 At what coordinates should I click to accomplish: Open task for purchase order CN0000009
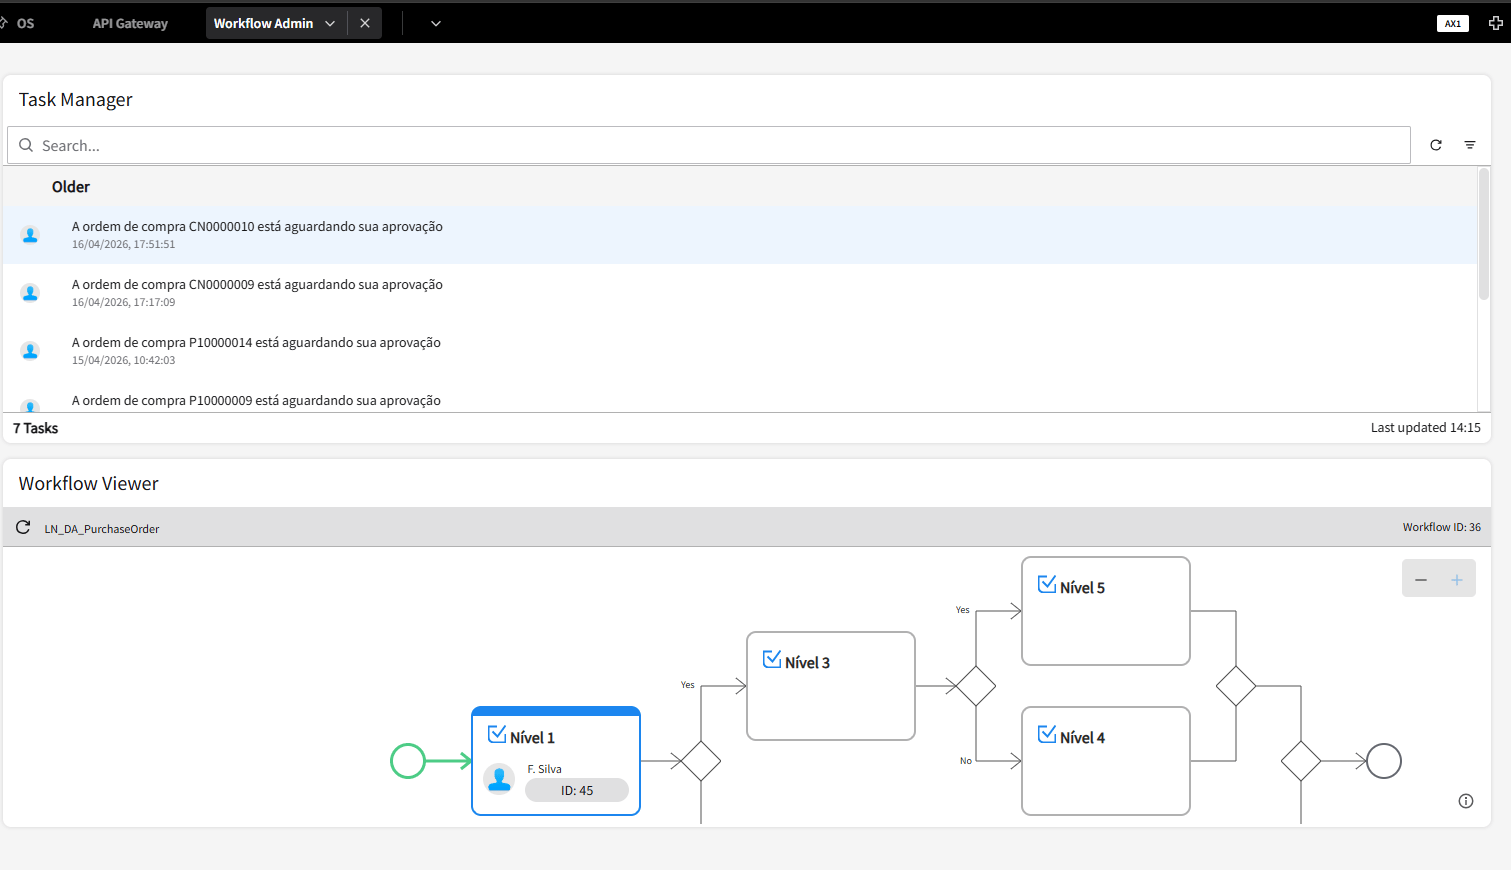pos(740,293)
